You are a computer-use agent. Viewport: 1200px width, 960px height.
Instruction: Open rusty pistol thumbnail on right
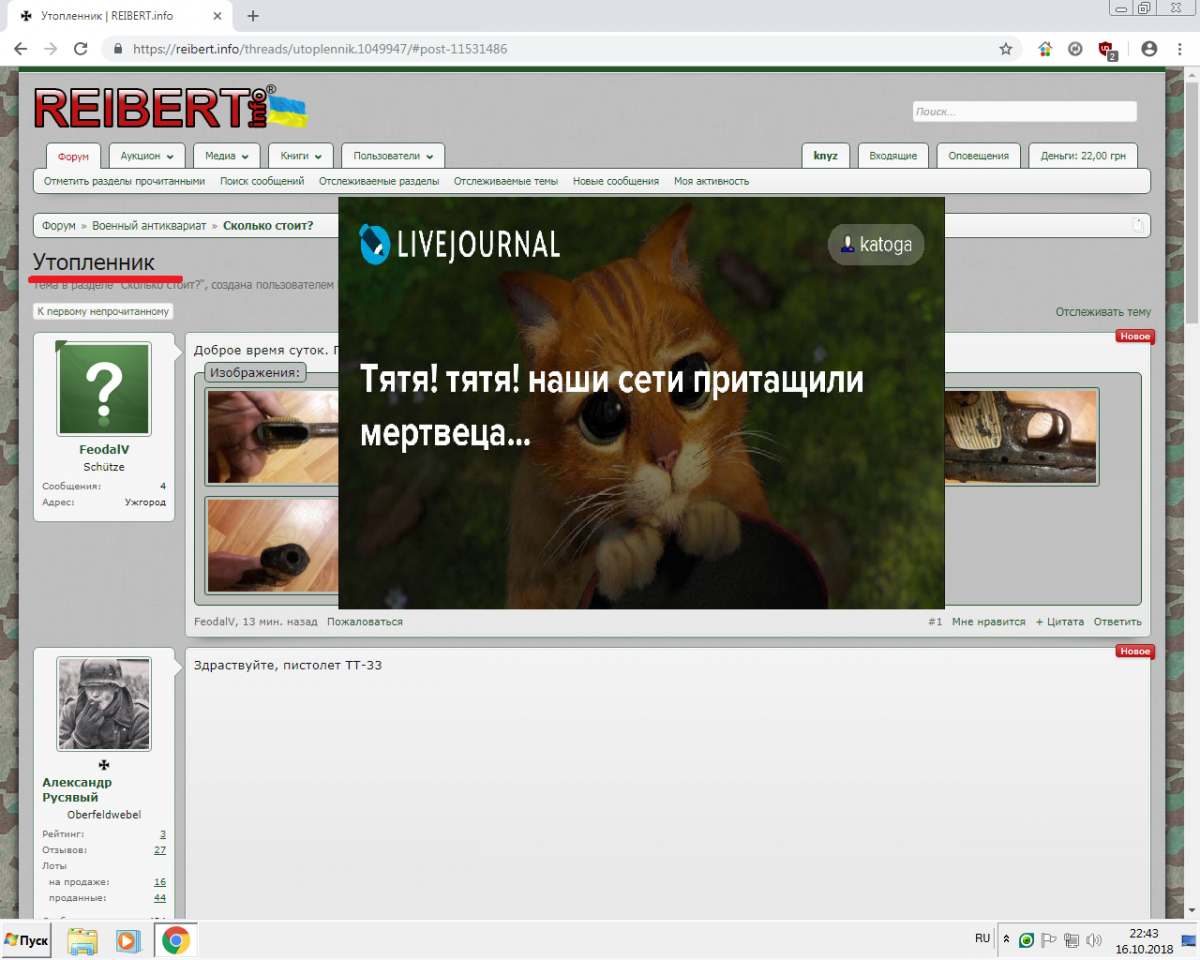(x=1022, y=437)
